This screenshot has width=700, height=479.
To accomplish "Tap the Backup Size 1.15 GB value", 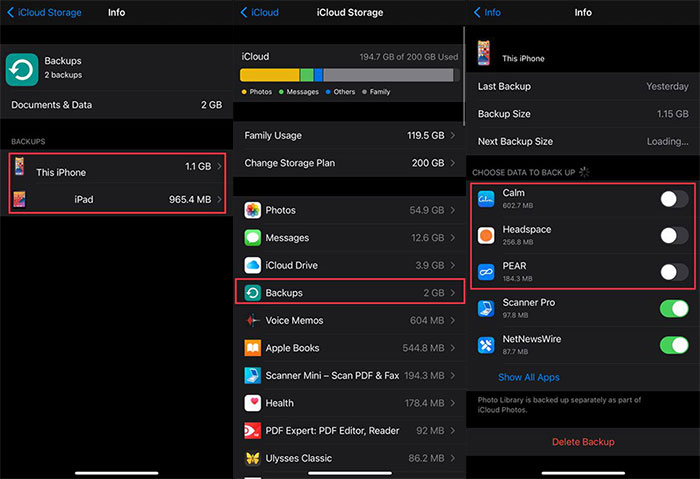I will [x=672, y=114].
